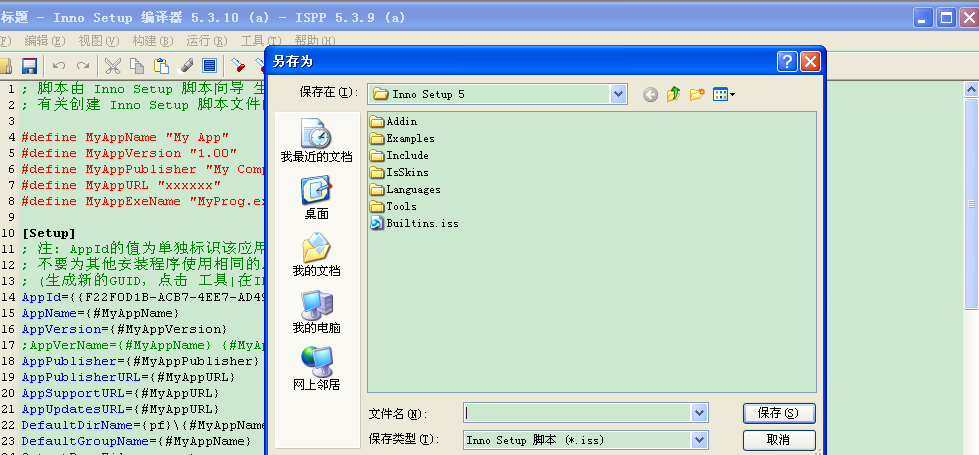Maximize the Inno Setup compiler window
Image resolution: width=979 pixels, height=455 pixels.
[947, 17]
